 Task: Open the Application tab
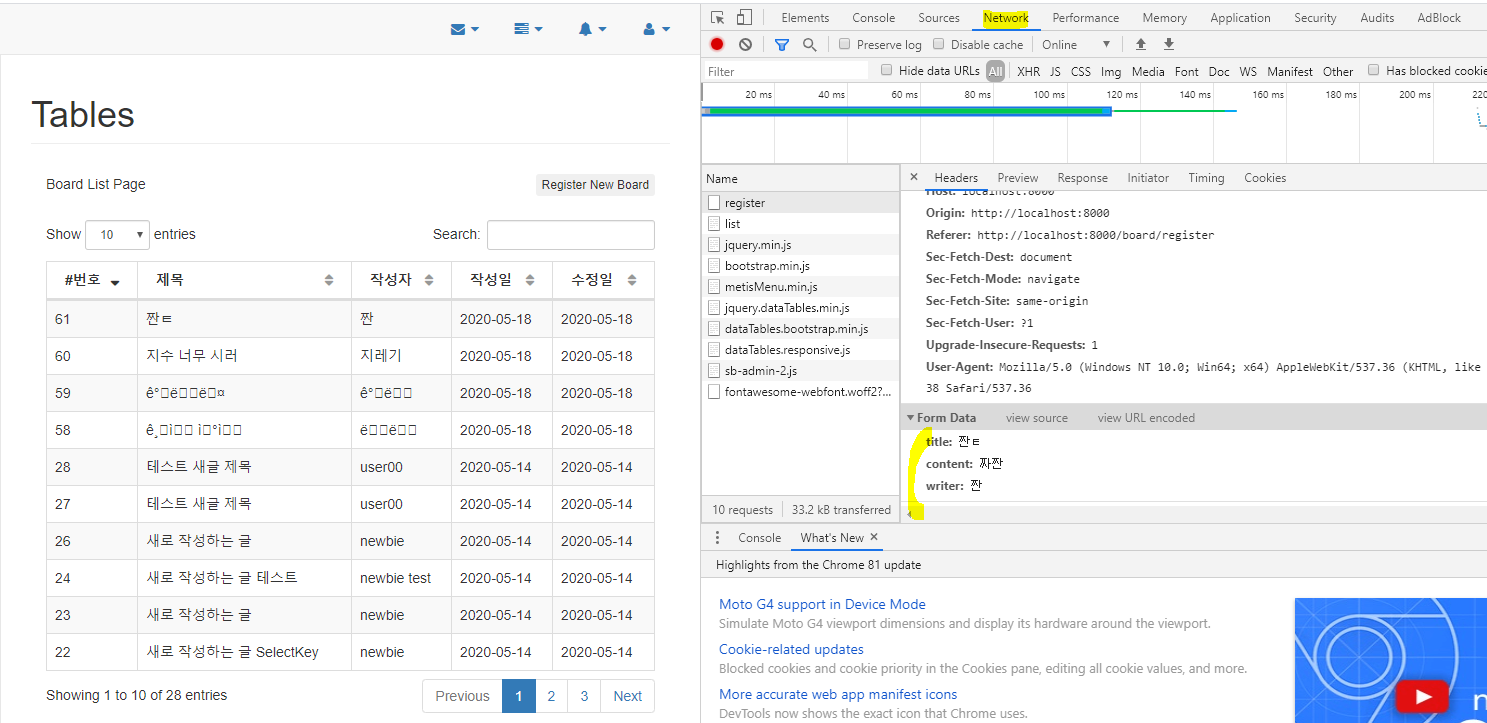tap(1240, 18)
